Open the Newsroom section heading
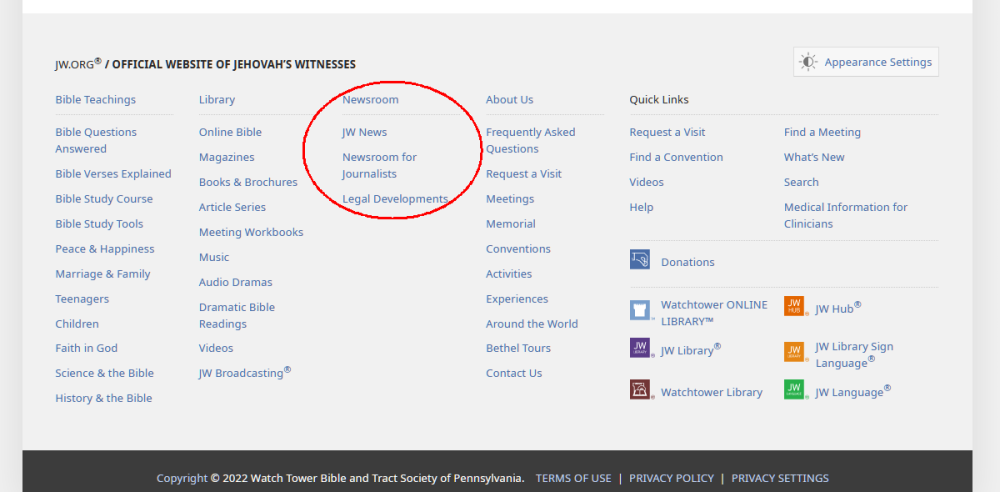This screenshot has height=492, width=1000. tap(370, 100)
